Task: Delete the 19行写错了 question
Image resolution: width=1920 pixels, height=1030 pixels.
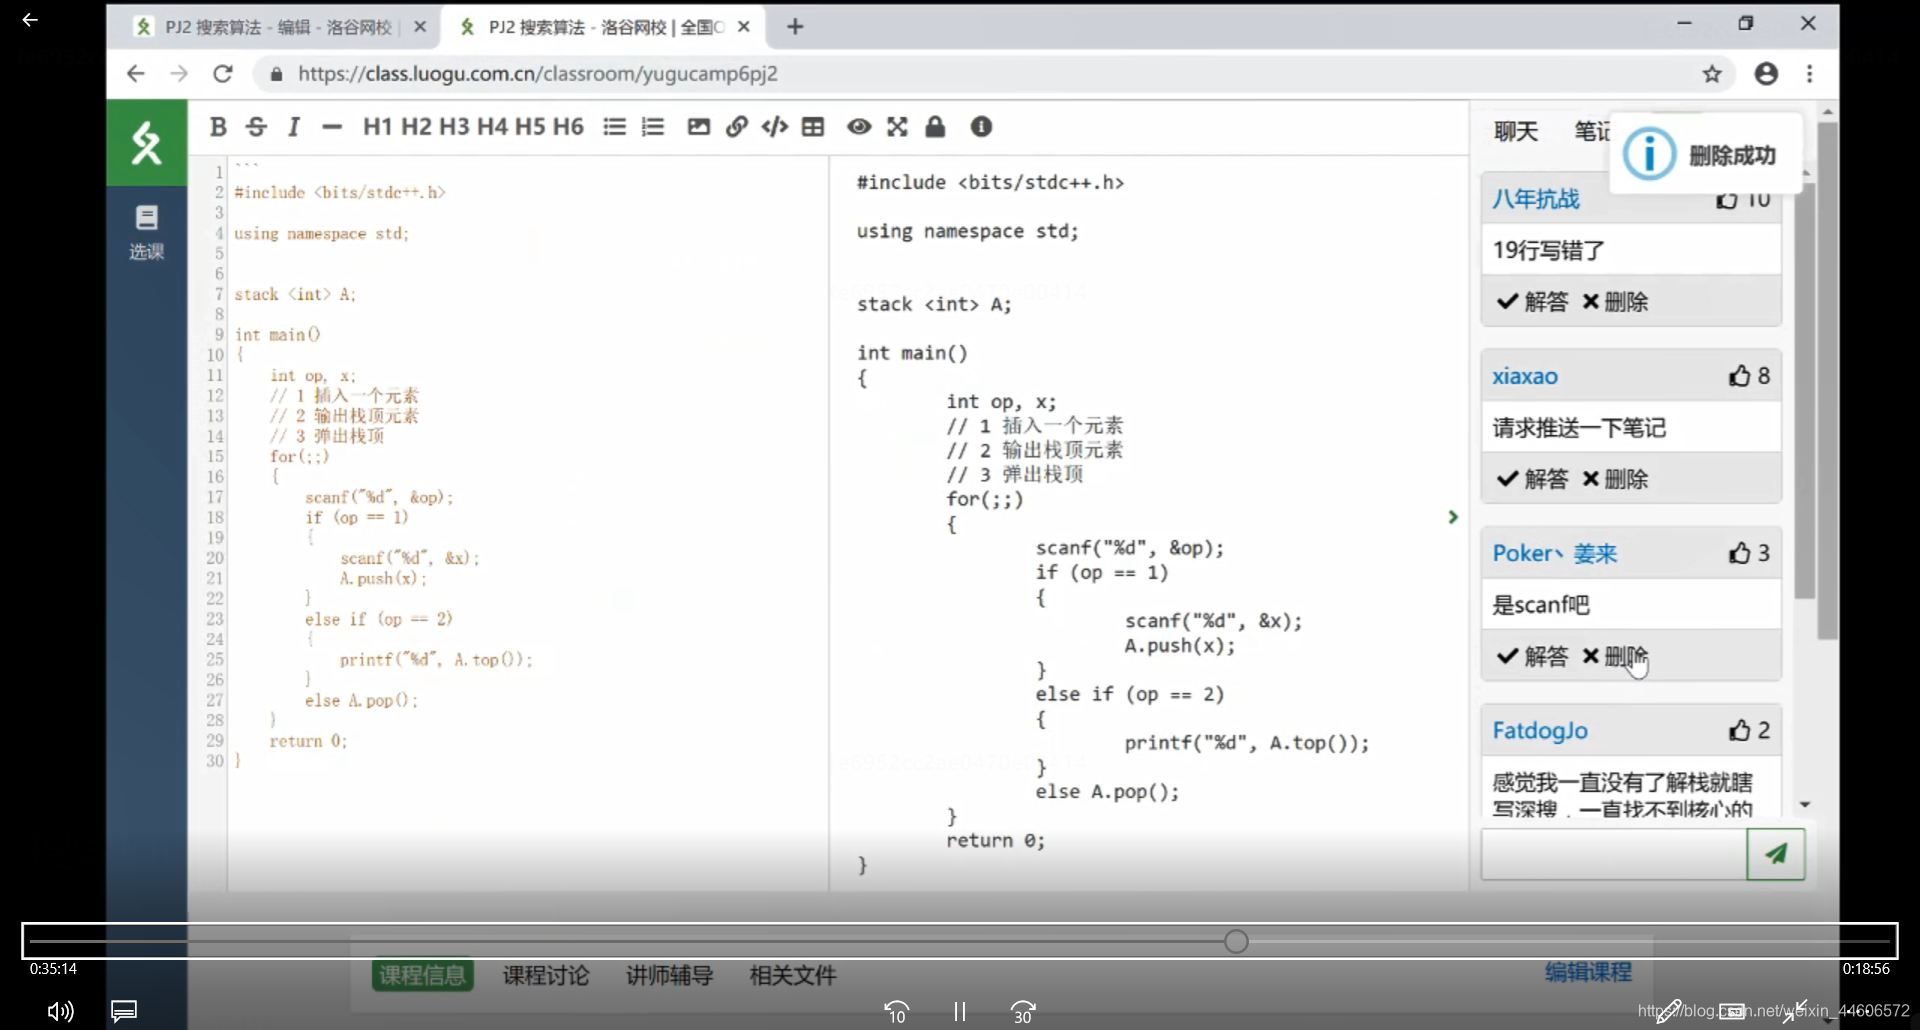Action: pos(1615,302)
